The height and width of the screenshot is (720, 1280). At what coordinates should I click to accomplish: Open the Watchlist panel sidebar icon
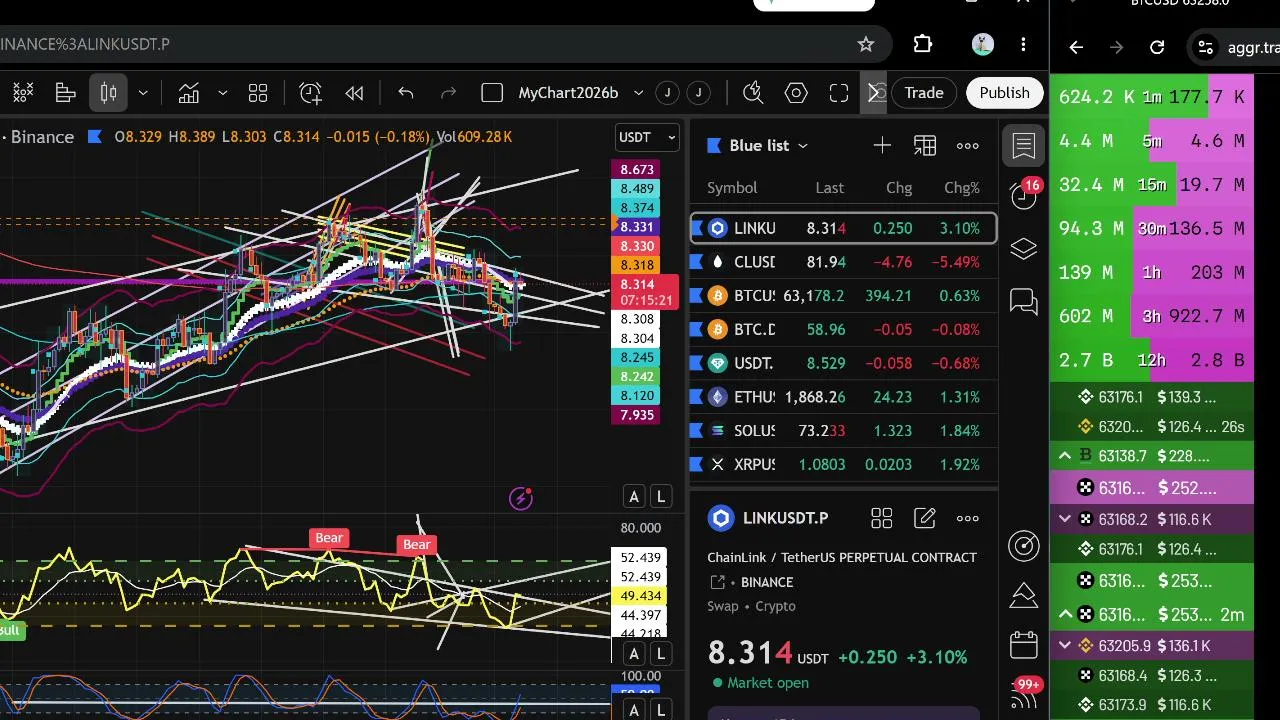point(1024,145)
